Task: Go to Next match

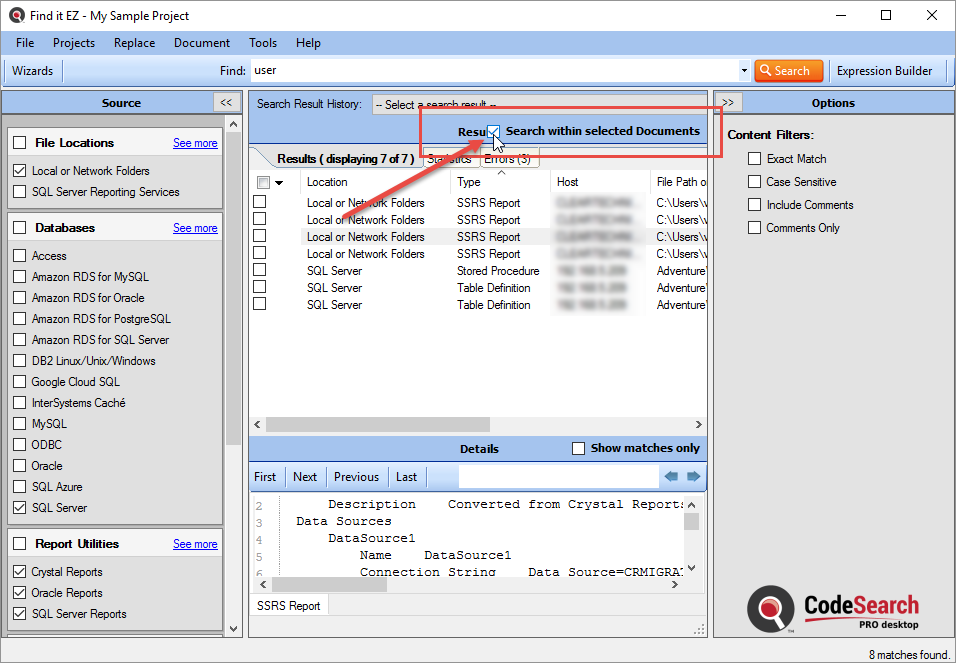Action: [305, 477]
